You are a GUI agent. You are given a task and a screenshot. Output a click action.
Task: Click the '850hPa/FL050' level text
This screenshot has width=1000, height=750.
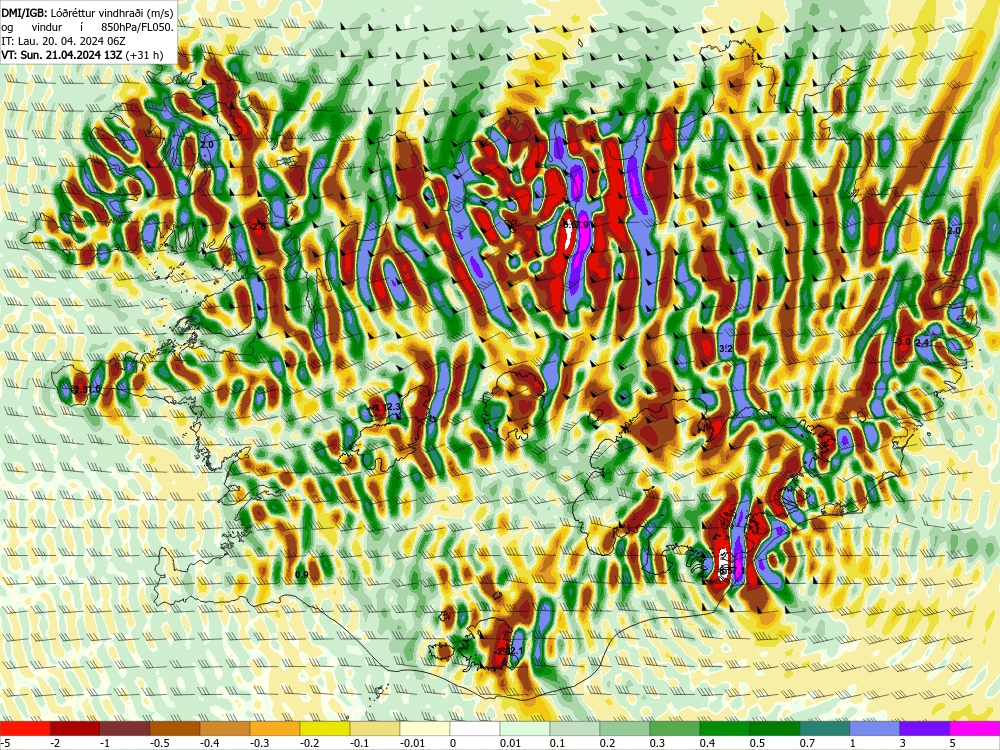[x=136, y=27]
